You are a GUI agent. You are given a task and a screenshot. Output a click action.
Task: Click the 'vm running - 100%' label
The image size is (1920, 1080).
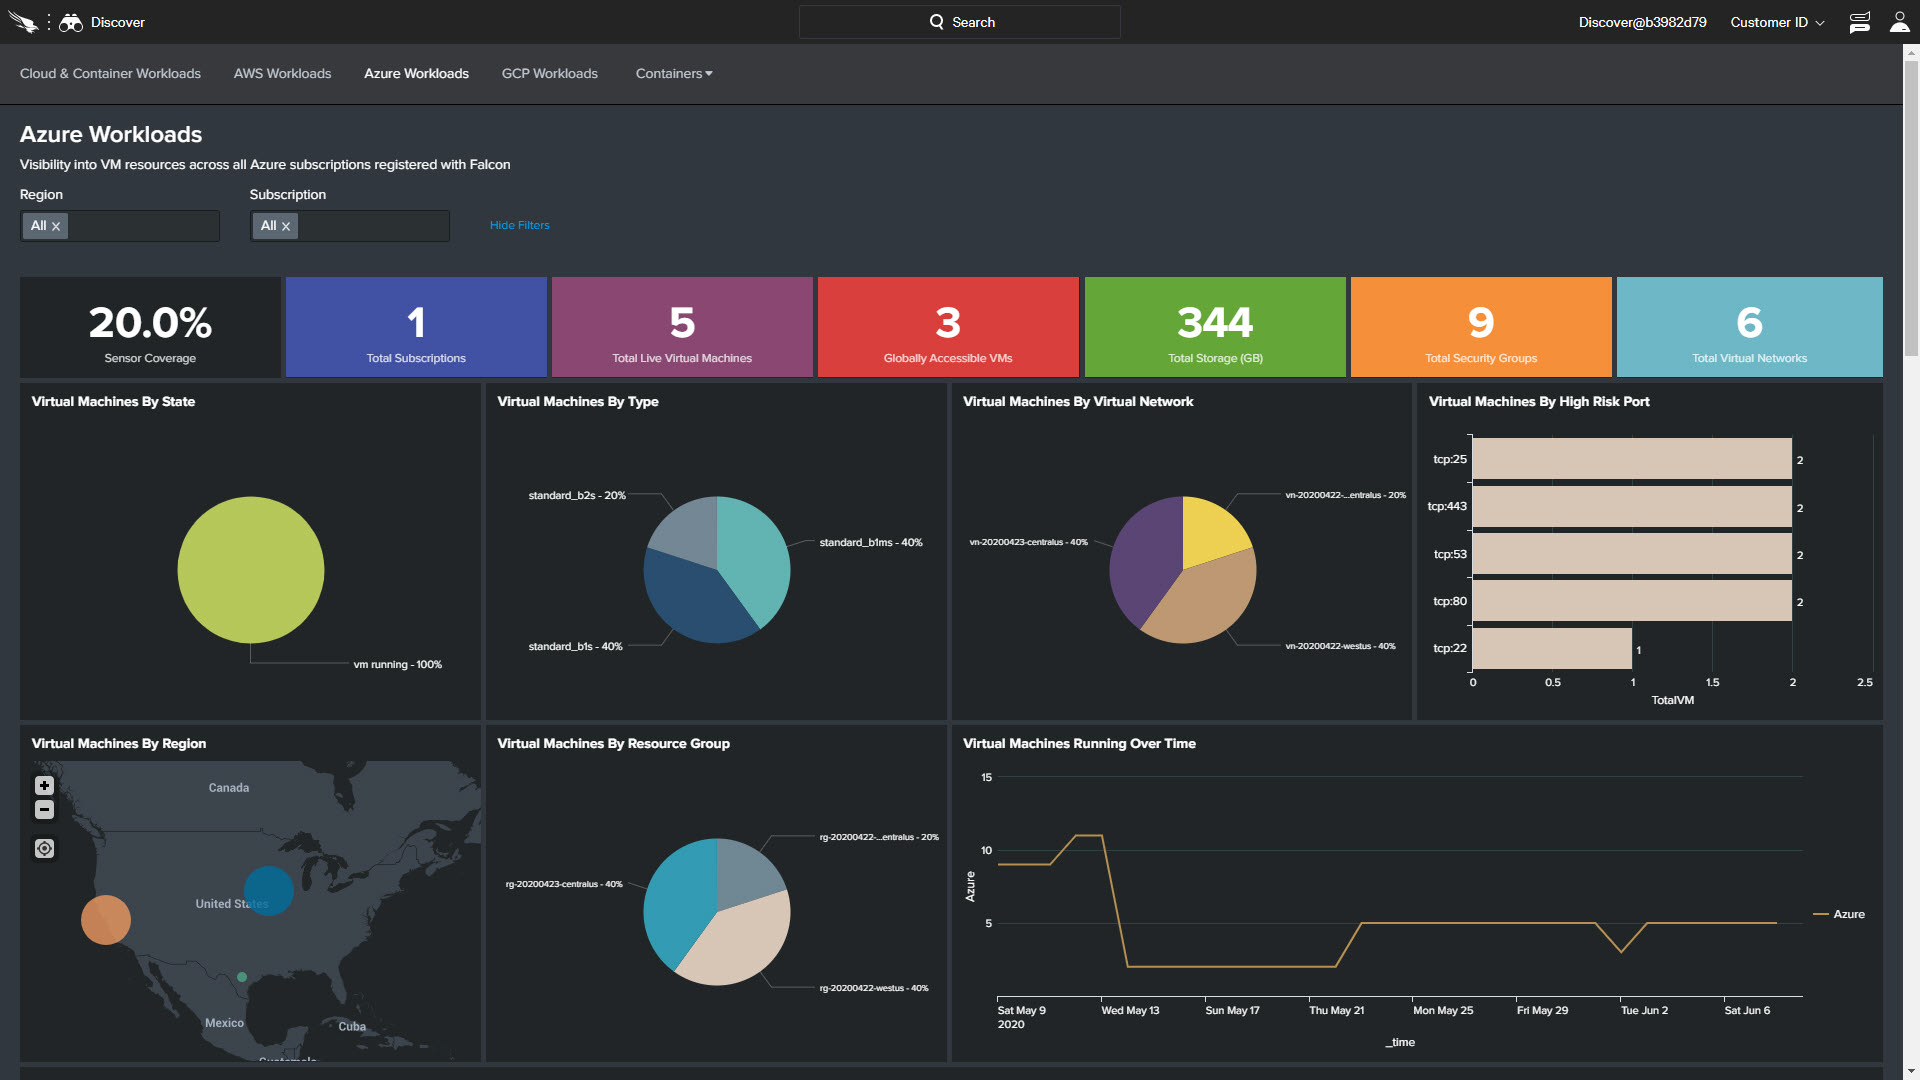(x=397, y=664)
